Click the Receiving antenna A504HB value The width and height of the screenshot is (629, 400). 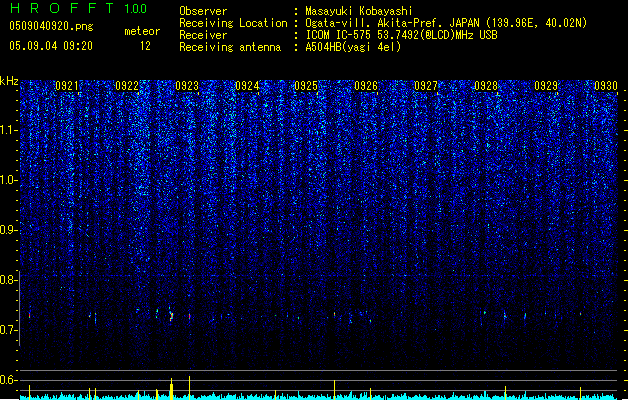(353, 47)
